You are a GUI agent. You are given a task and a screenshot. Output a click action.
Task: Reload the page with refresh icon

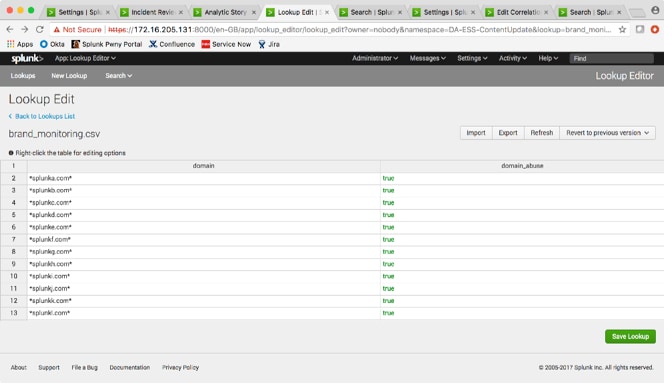(39, 29)
